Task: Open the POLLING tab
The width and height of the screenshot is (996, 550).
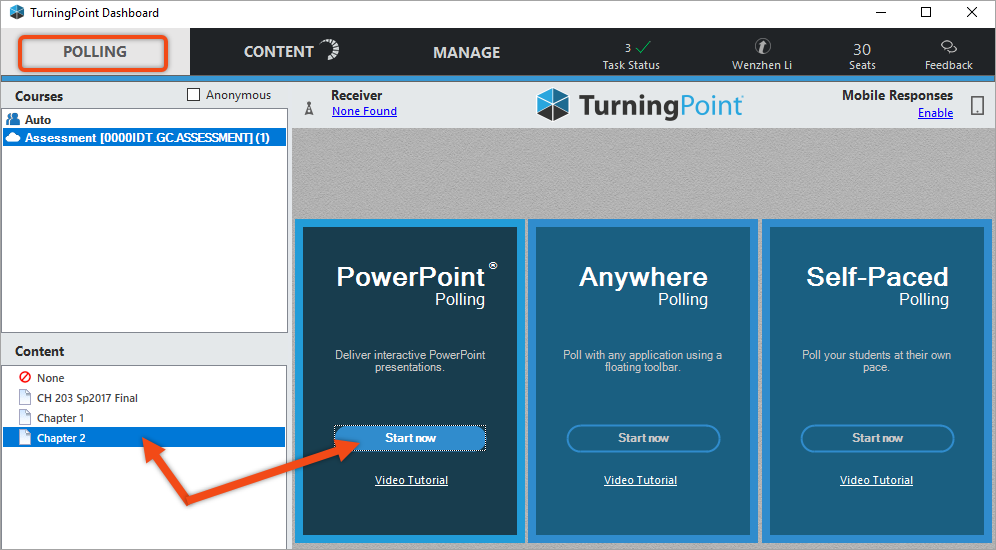Action: coord(95,52)
